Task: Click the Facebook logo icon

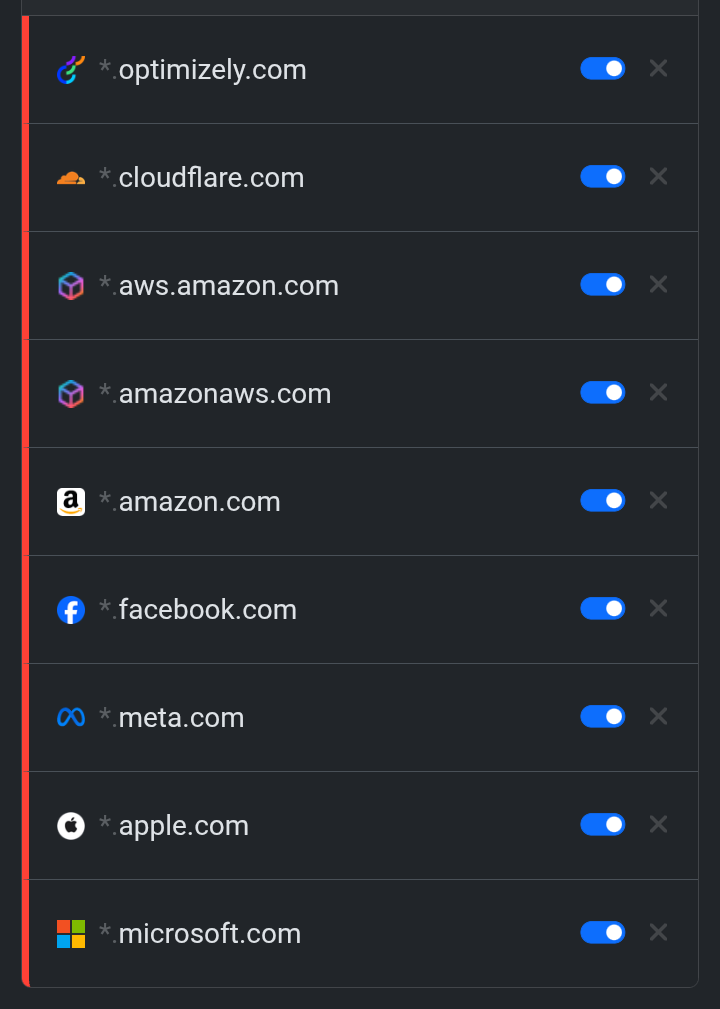Action: click(71, 610)
